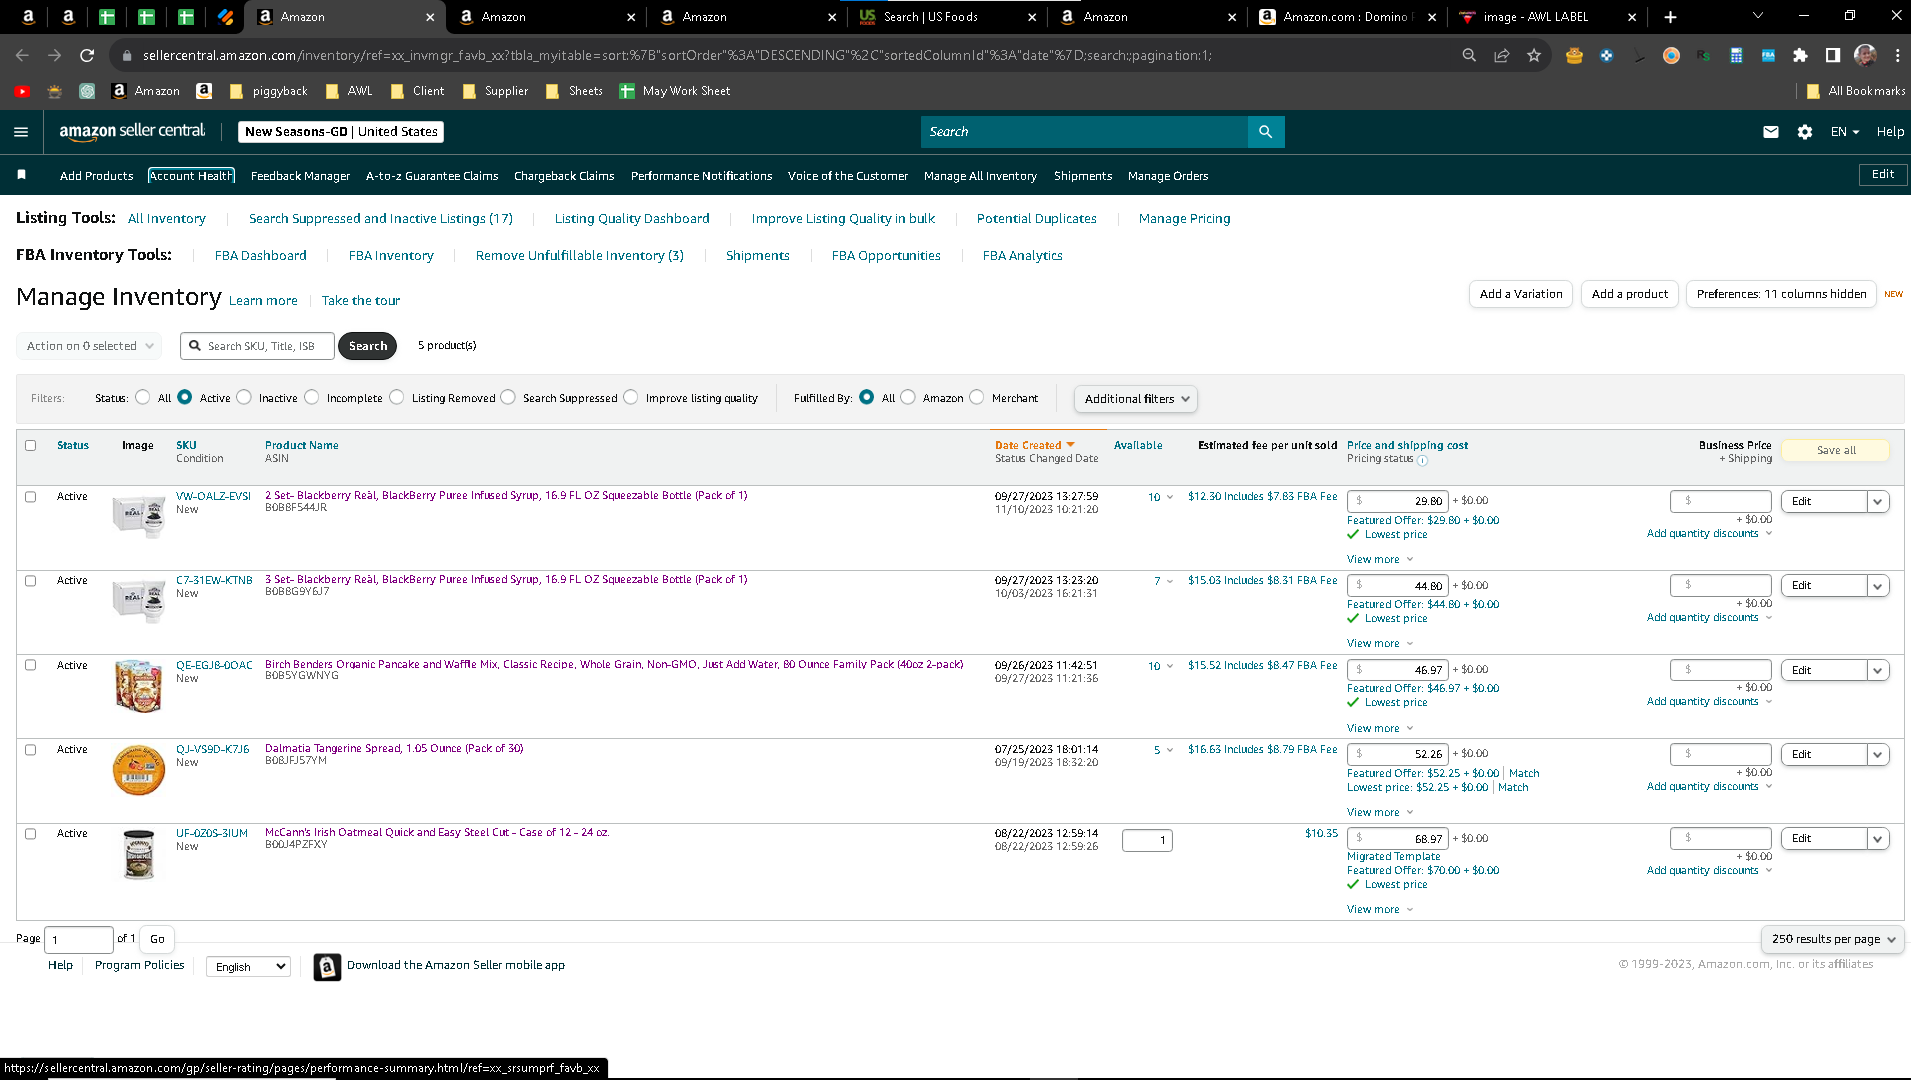Click the browser profile avatar
This screenshot has width=1911, height=1080.
coord(1865,56)
